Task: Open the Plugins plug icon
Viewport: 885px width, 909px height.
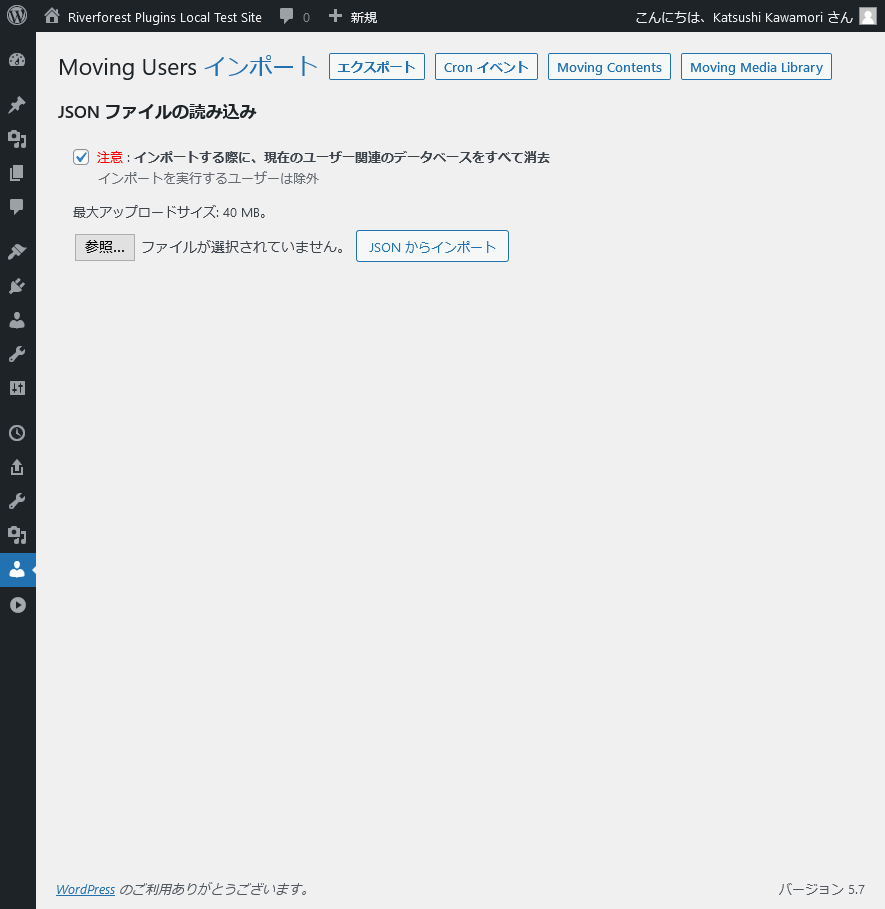Action: point(17,286)
